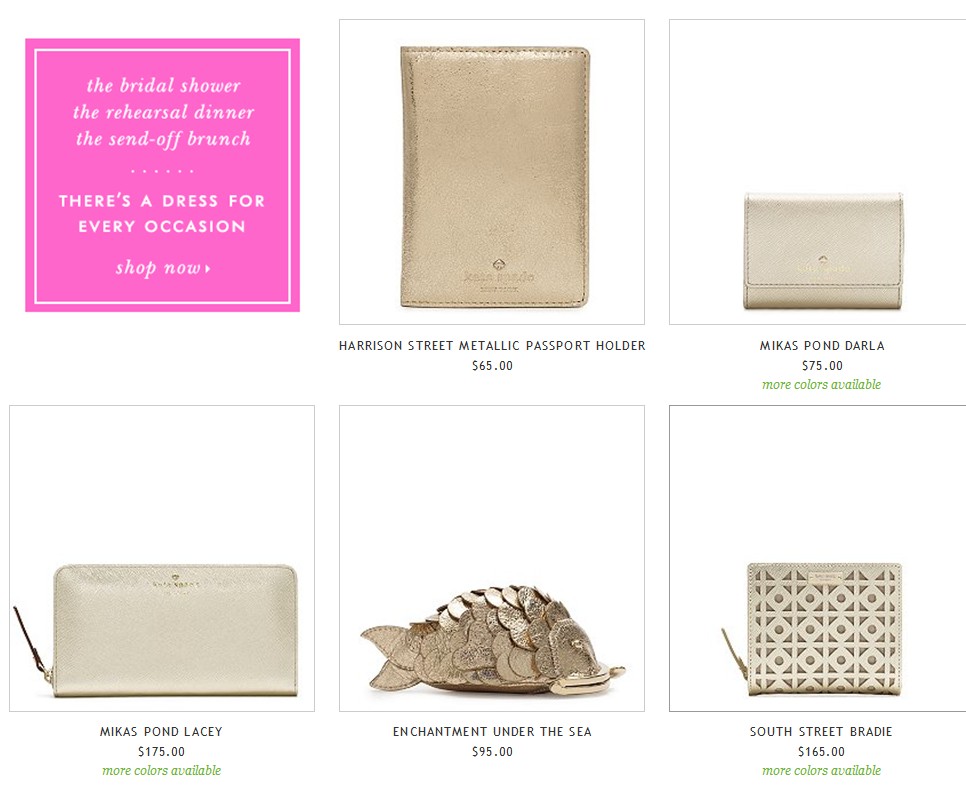The width and height of the screenshot is (966, 788).
Task: Click the 'Mikas Pond Darla' product title
Action: click(822, 346)
